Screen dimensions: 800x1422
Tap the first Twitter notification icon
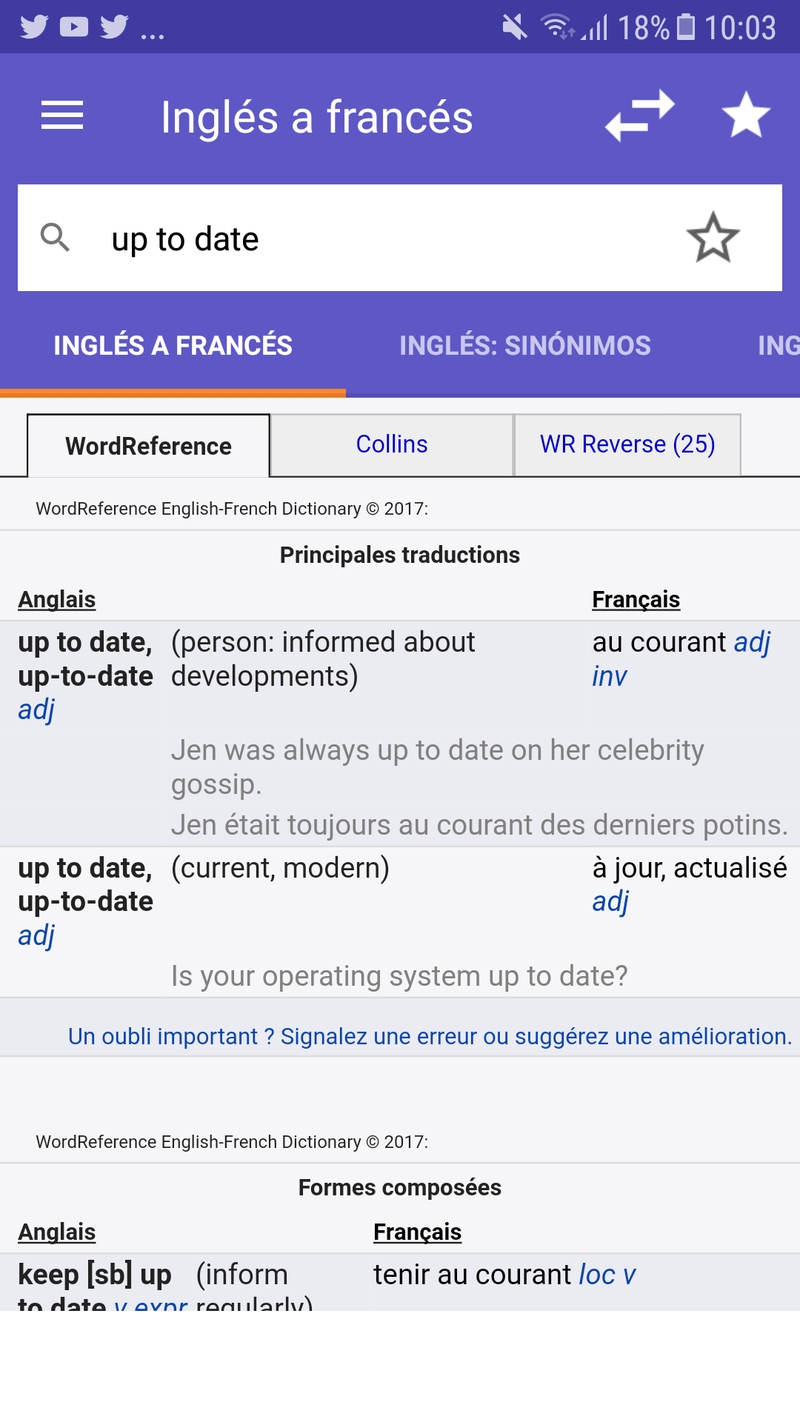coord(34,27)
